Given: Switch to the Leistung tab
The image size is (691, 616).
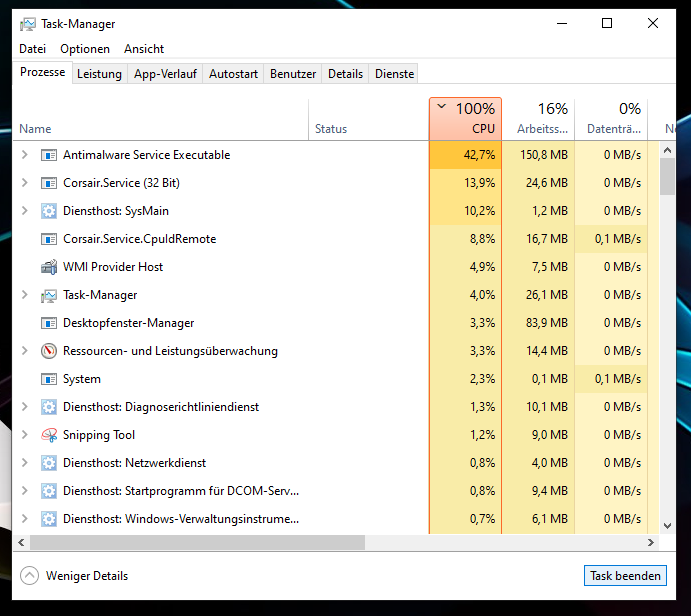Looking at the screenshot, I should (x=100, y=74).
